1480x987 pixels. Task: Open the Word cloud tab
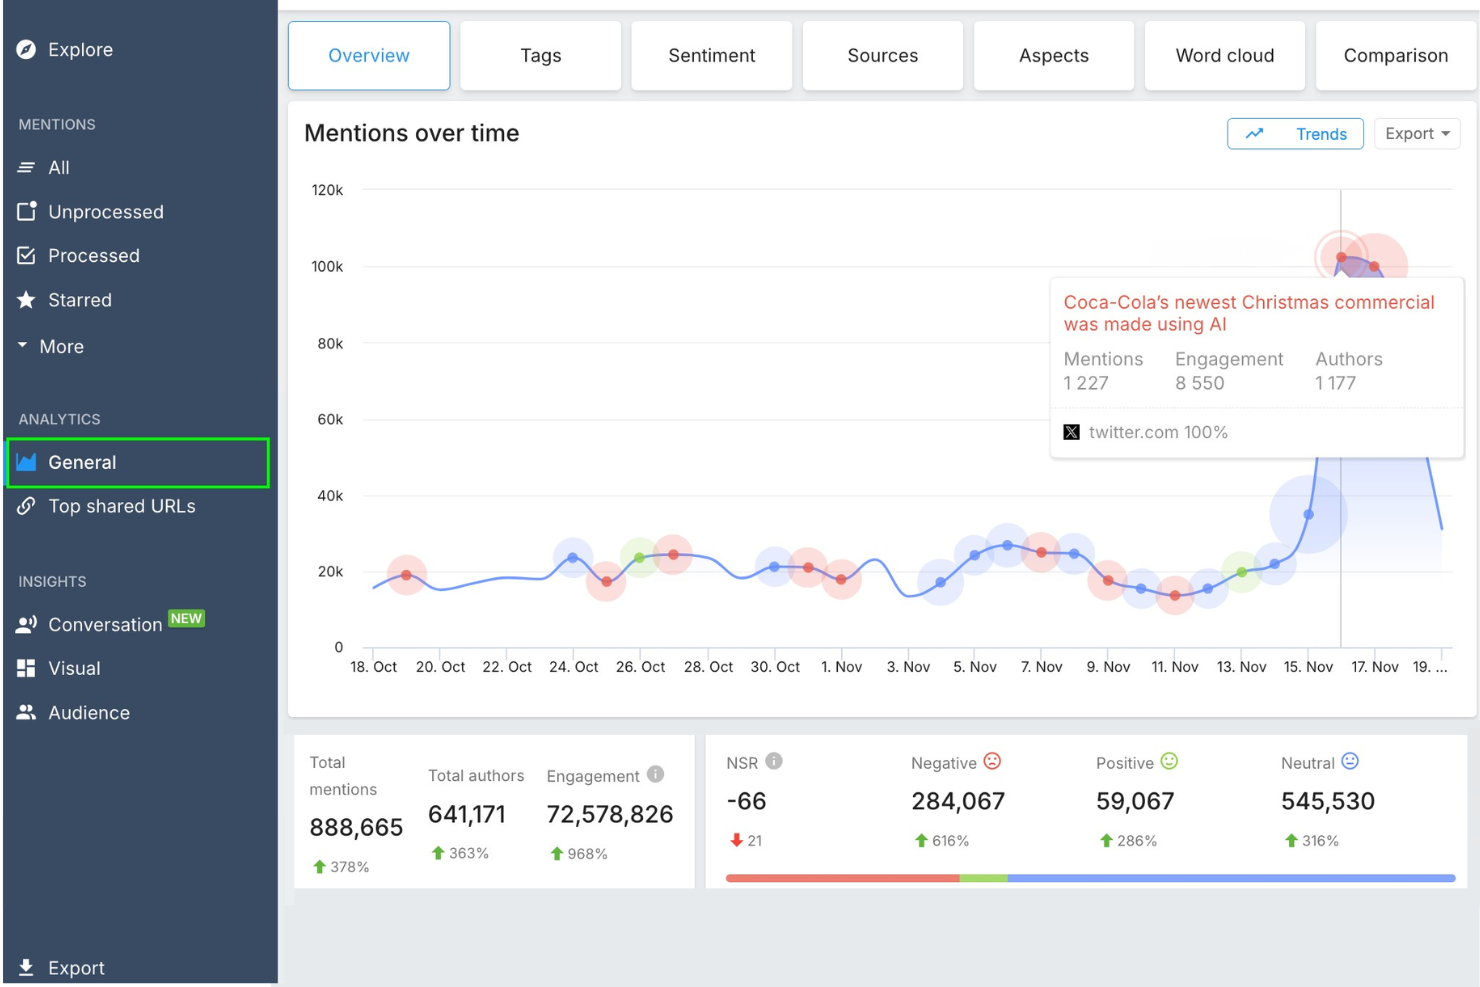coord(1224,55)
